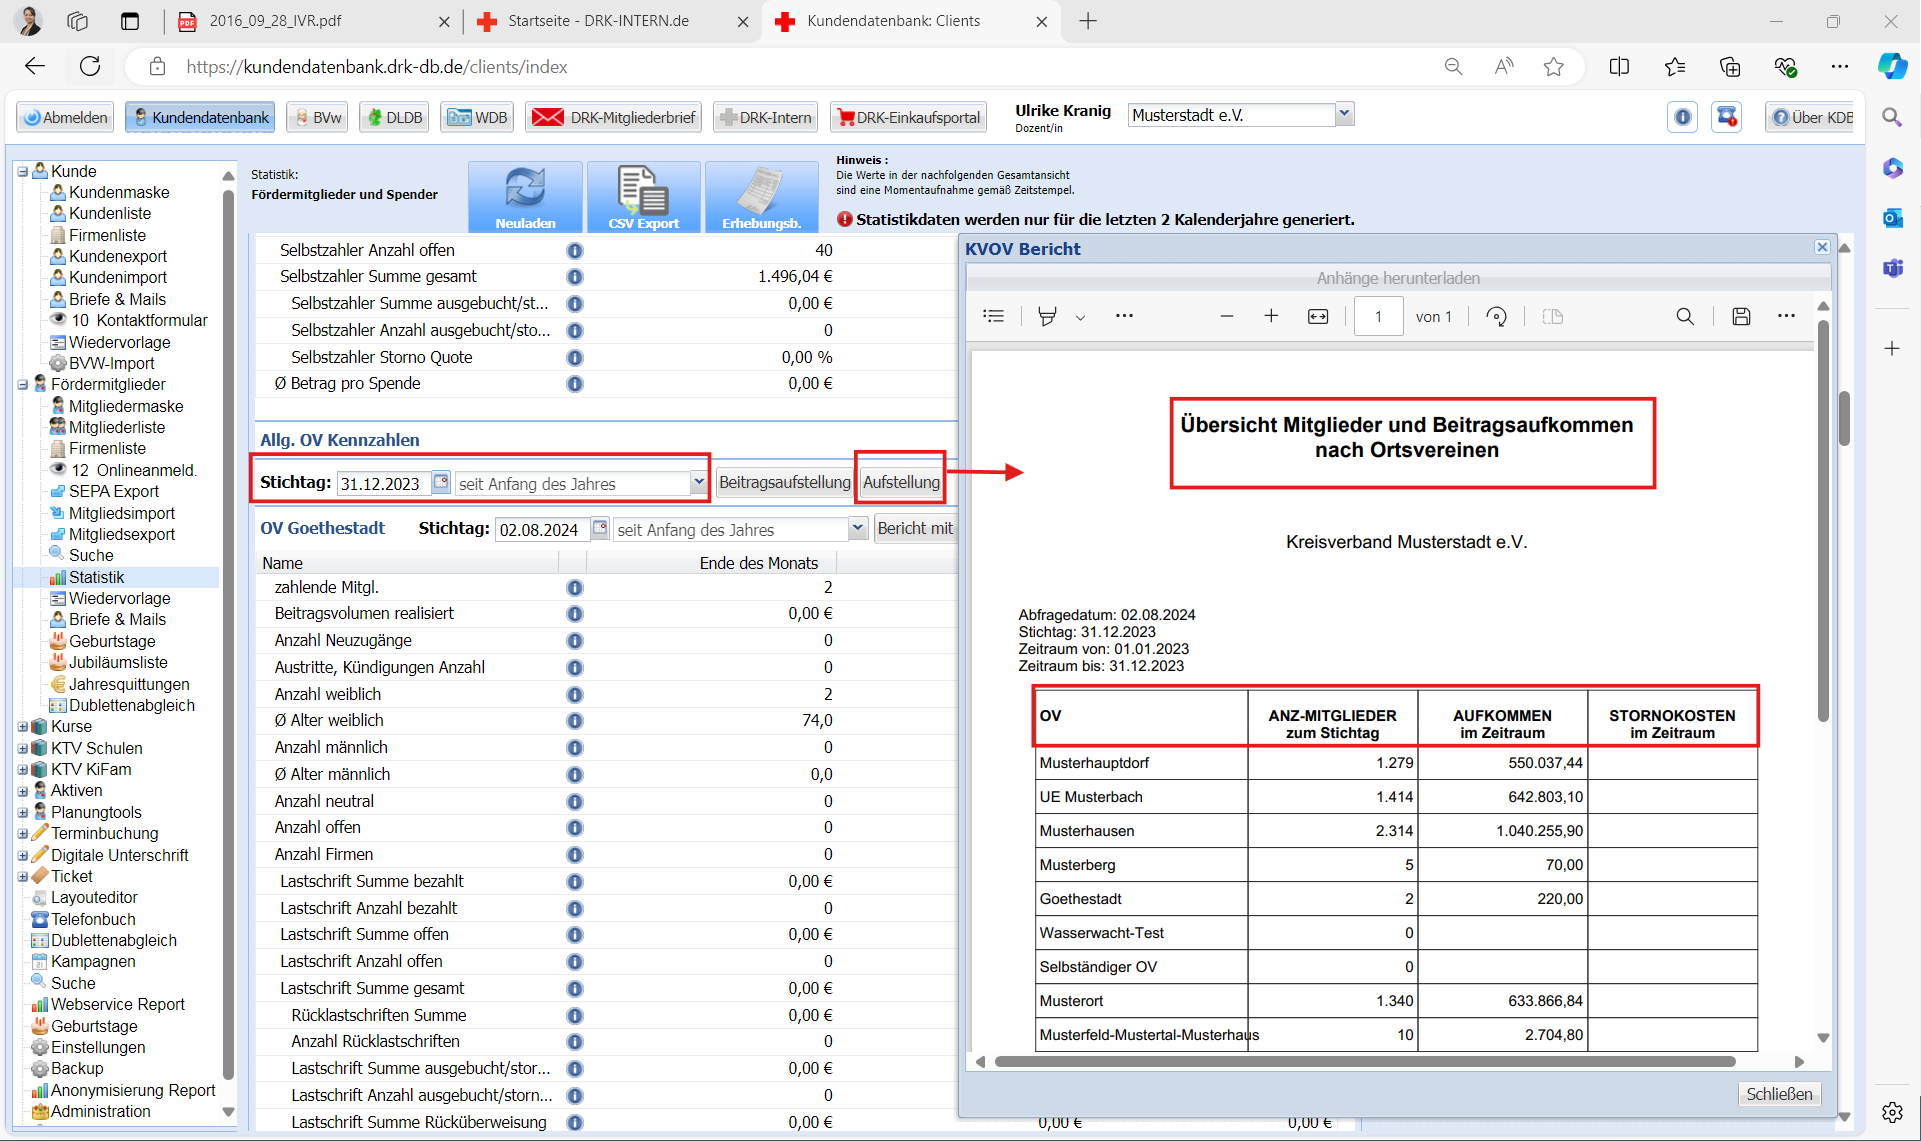1921x1141 pixels.
Task: Open calendar picker beside Stichtag 31.12.2023
Action: 441,482
